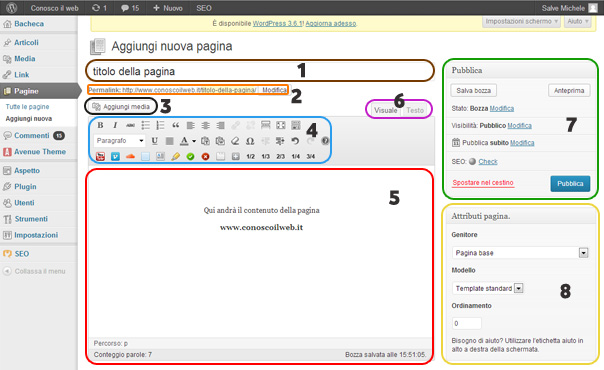The width and height of the screenshot is (604, 370).
Task: Increase paragraph indent
Action: [x=280, y=141]
